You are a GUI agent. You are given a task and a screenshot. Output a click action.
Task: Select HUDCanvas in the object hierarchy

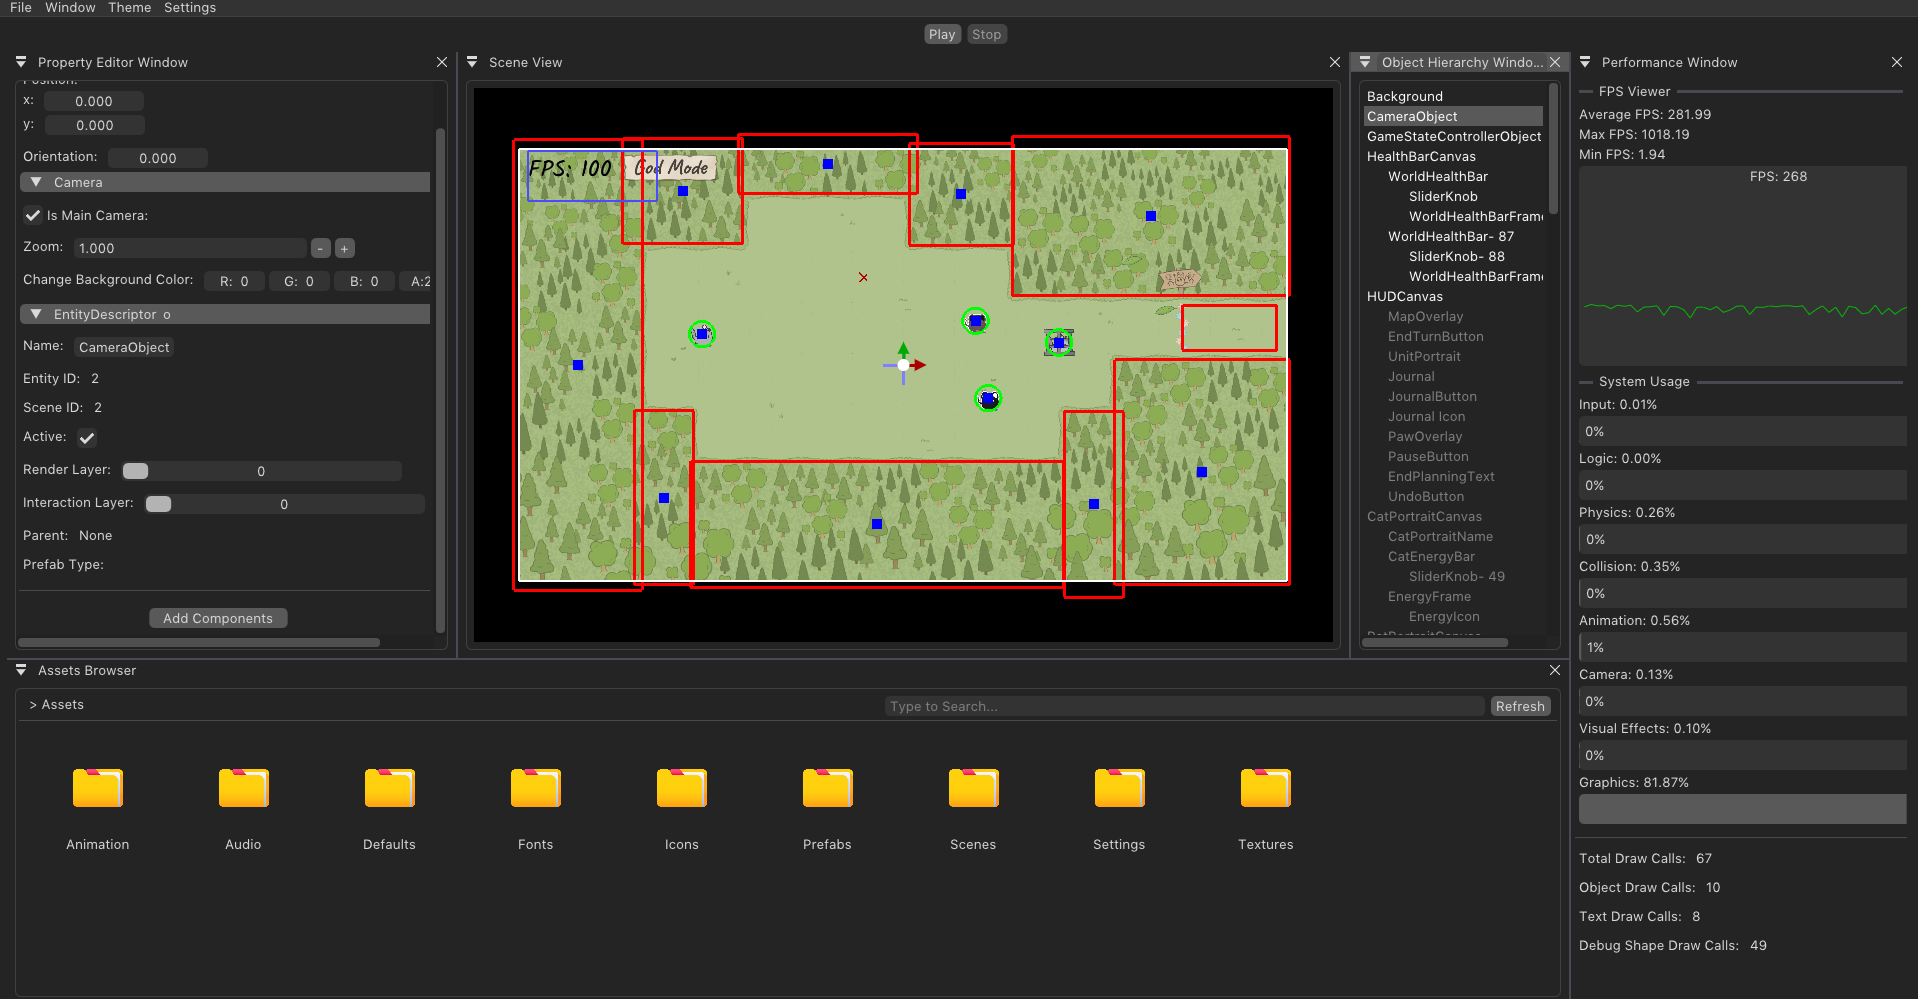click(1404, 297)
